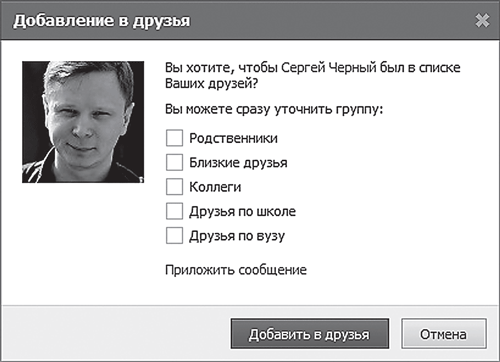
Task: Click the 'Ваших друзей?' line of text
Action: (212, 83)
